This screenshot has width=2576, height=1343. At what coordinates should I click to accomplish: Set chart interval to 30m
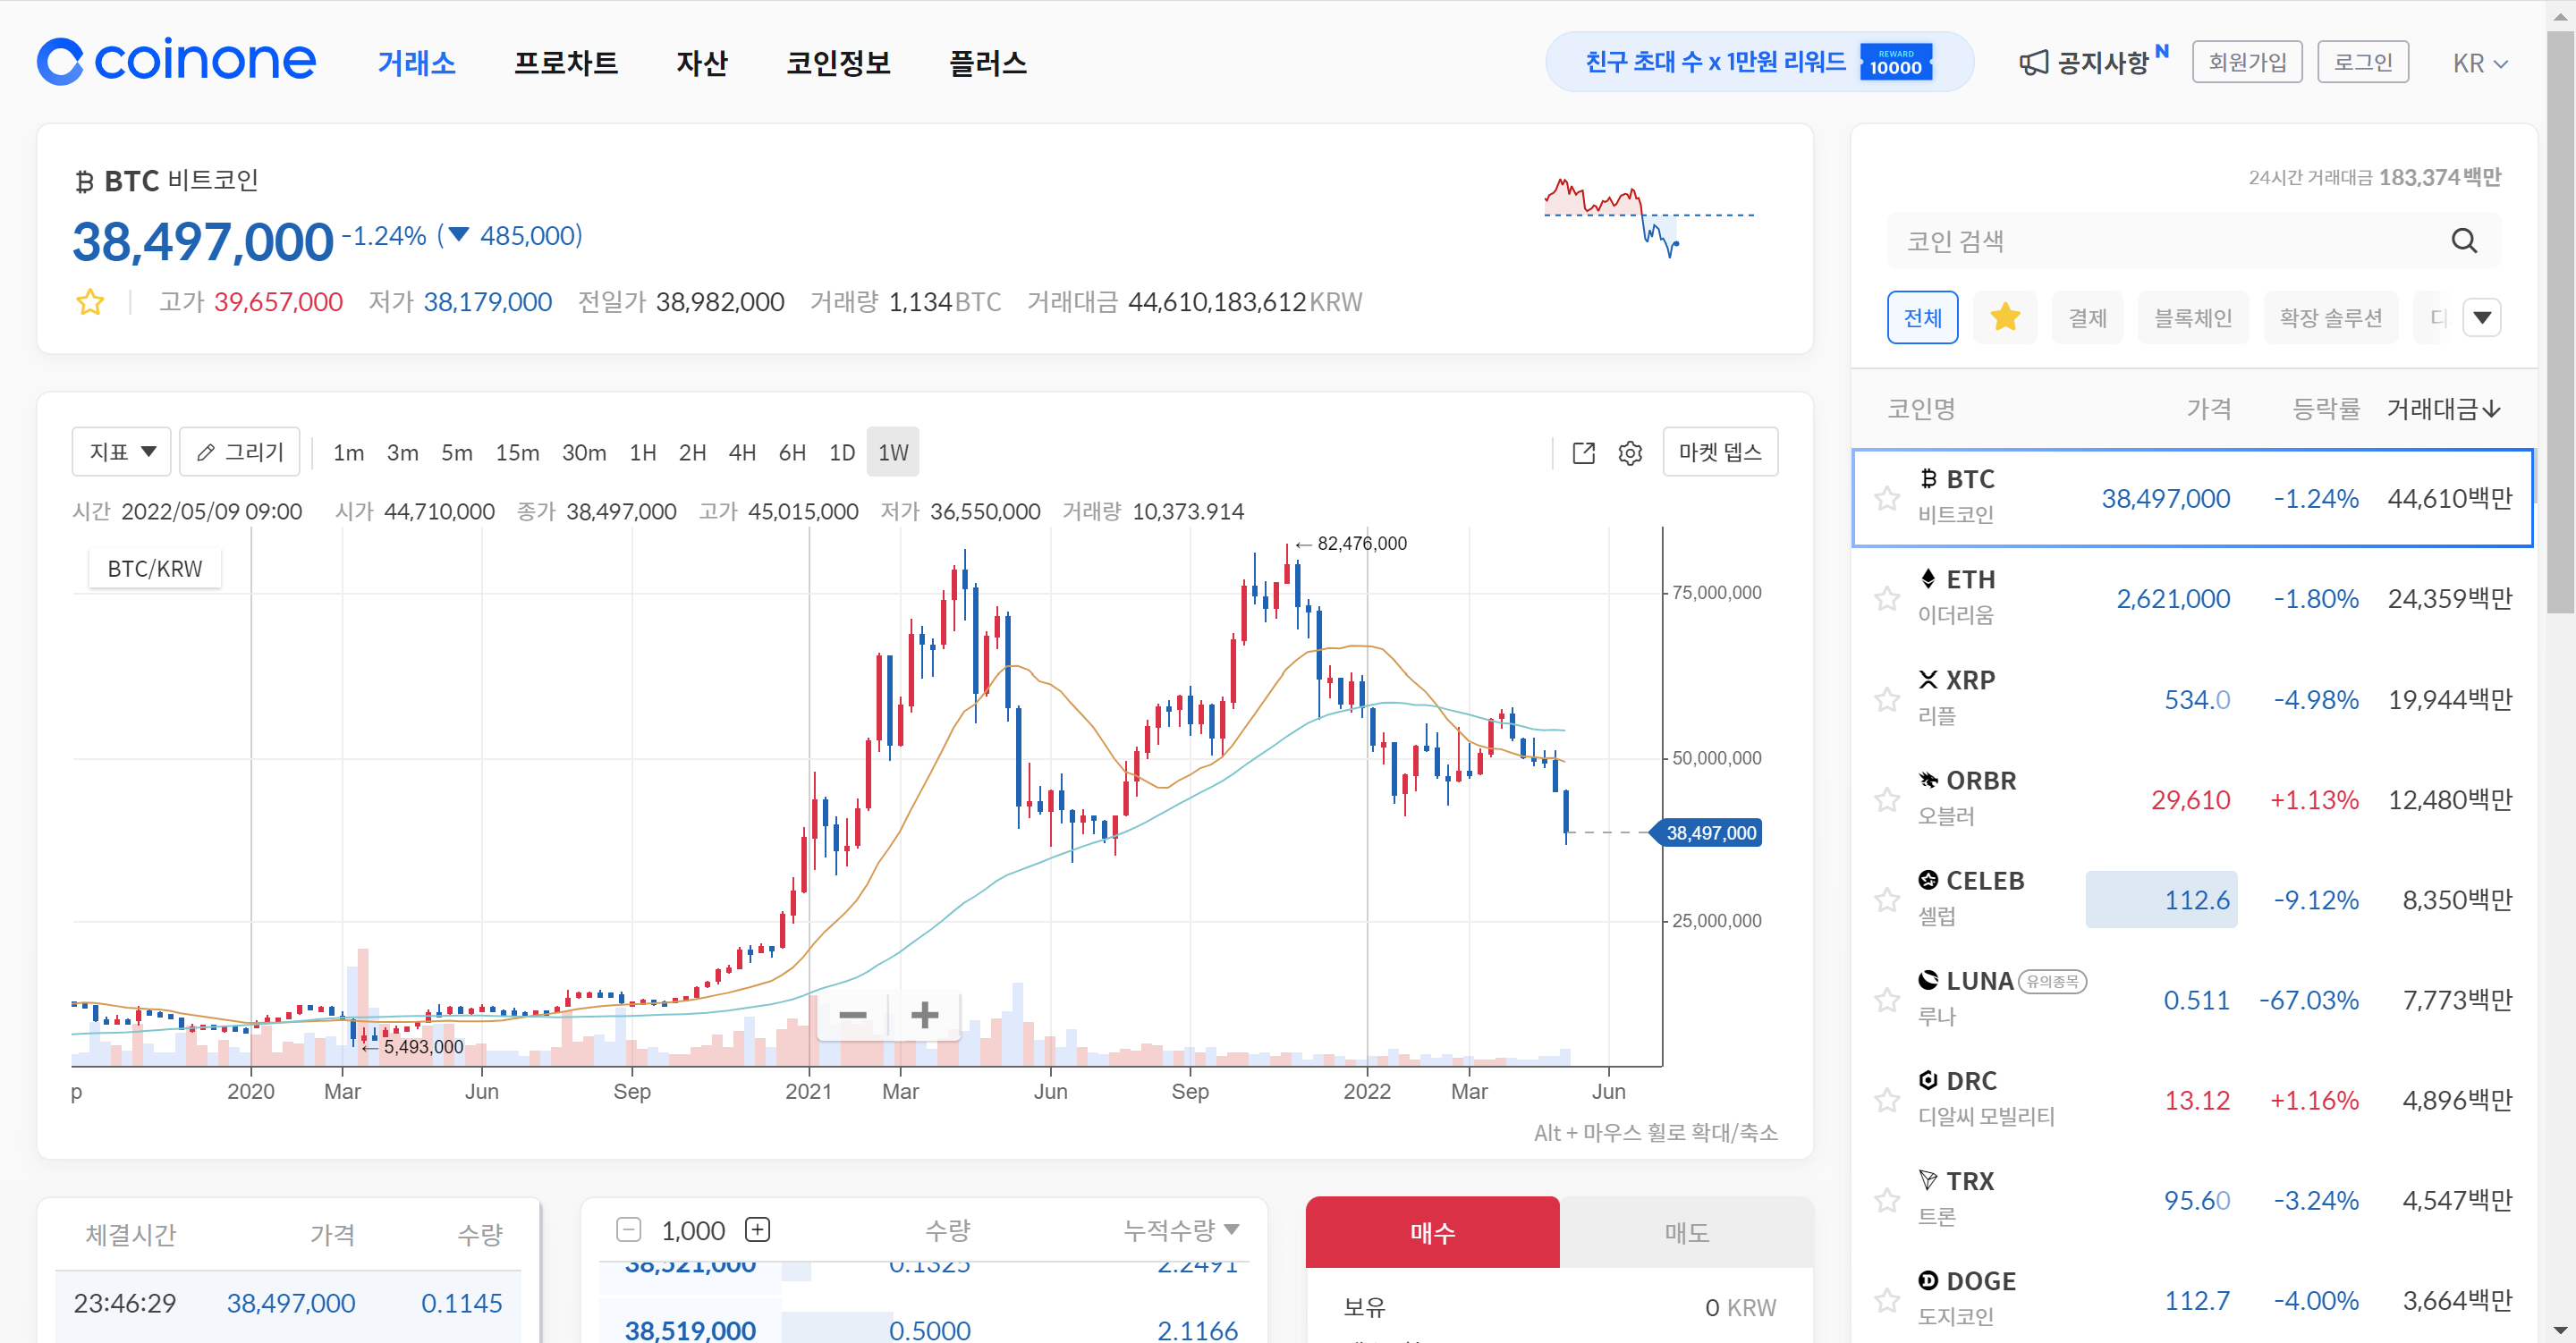584,453
